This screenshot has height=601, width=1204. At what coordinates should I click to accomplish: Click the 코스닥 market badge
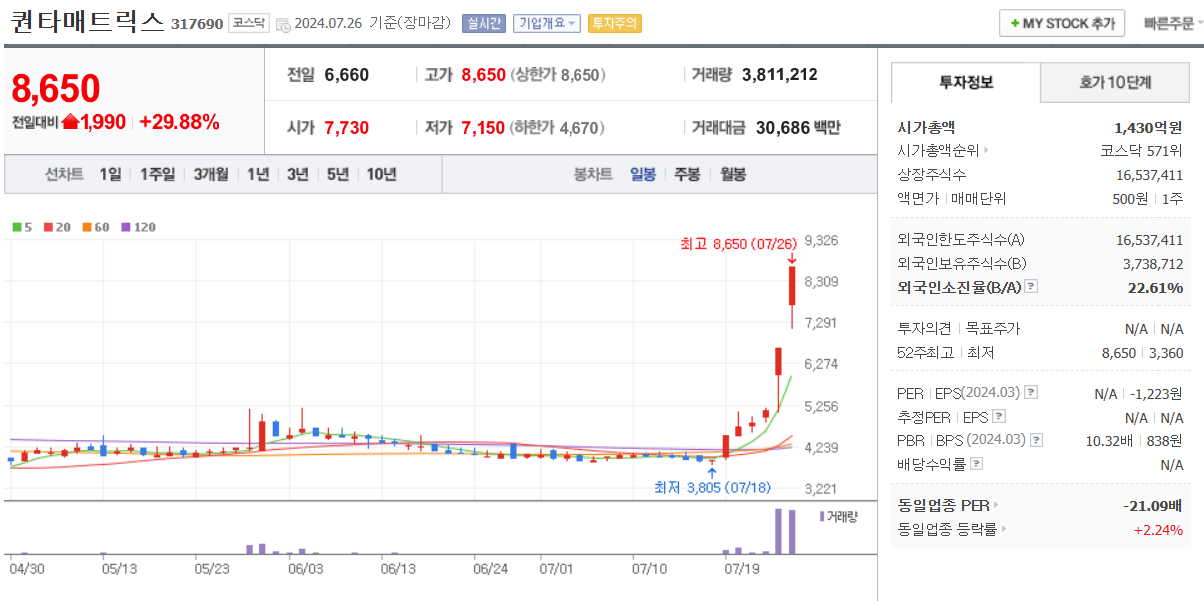click(x=248, y=23)
